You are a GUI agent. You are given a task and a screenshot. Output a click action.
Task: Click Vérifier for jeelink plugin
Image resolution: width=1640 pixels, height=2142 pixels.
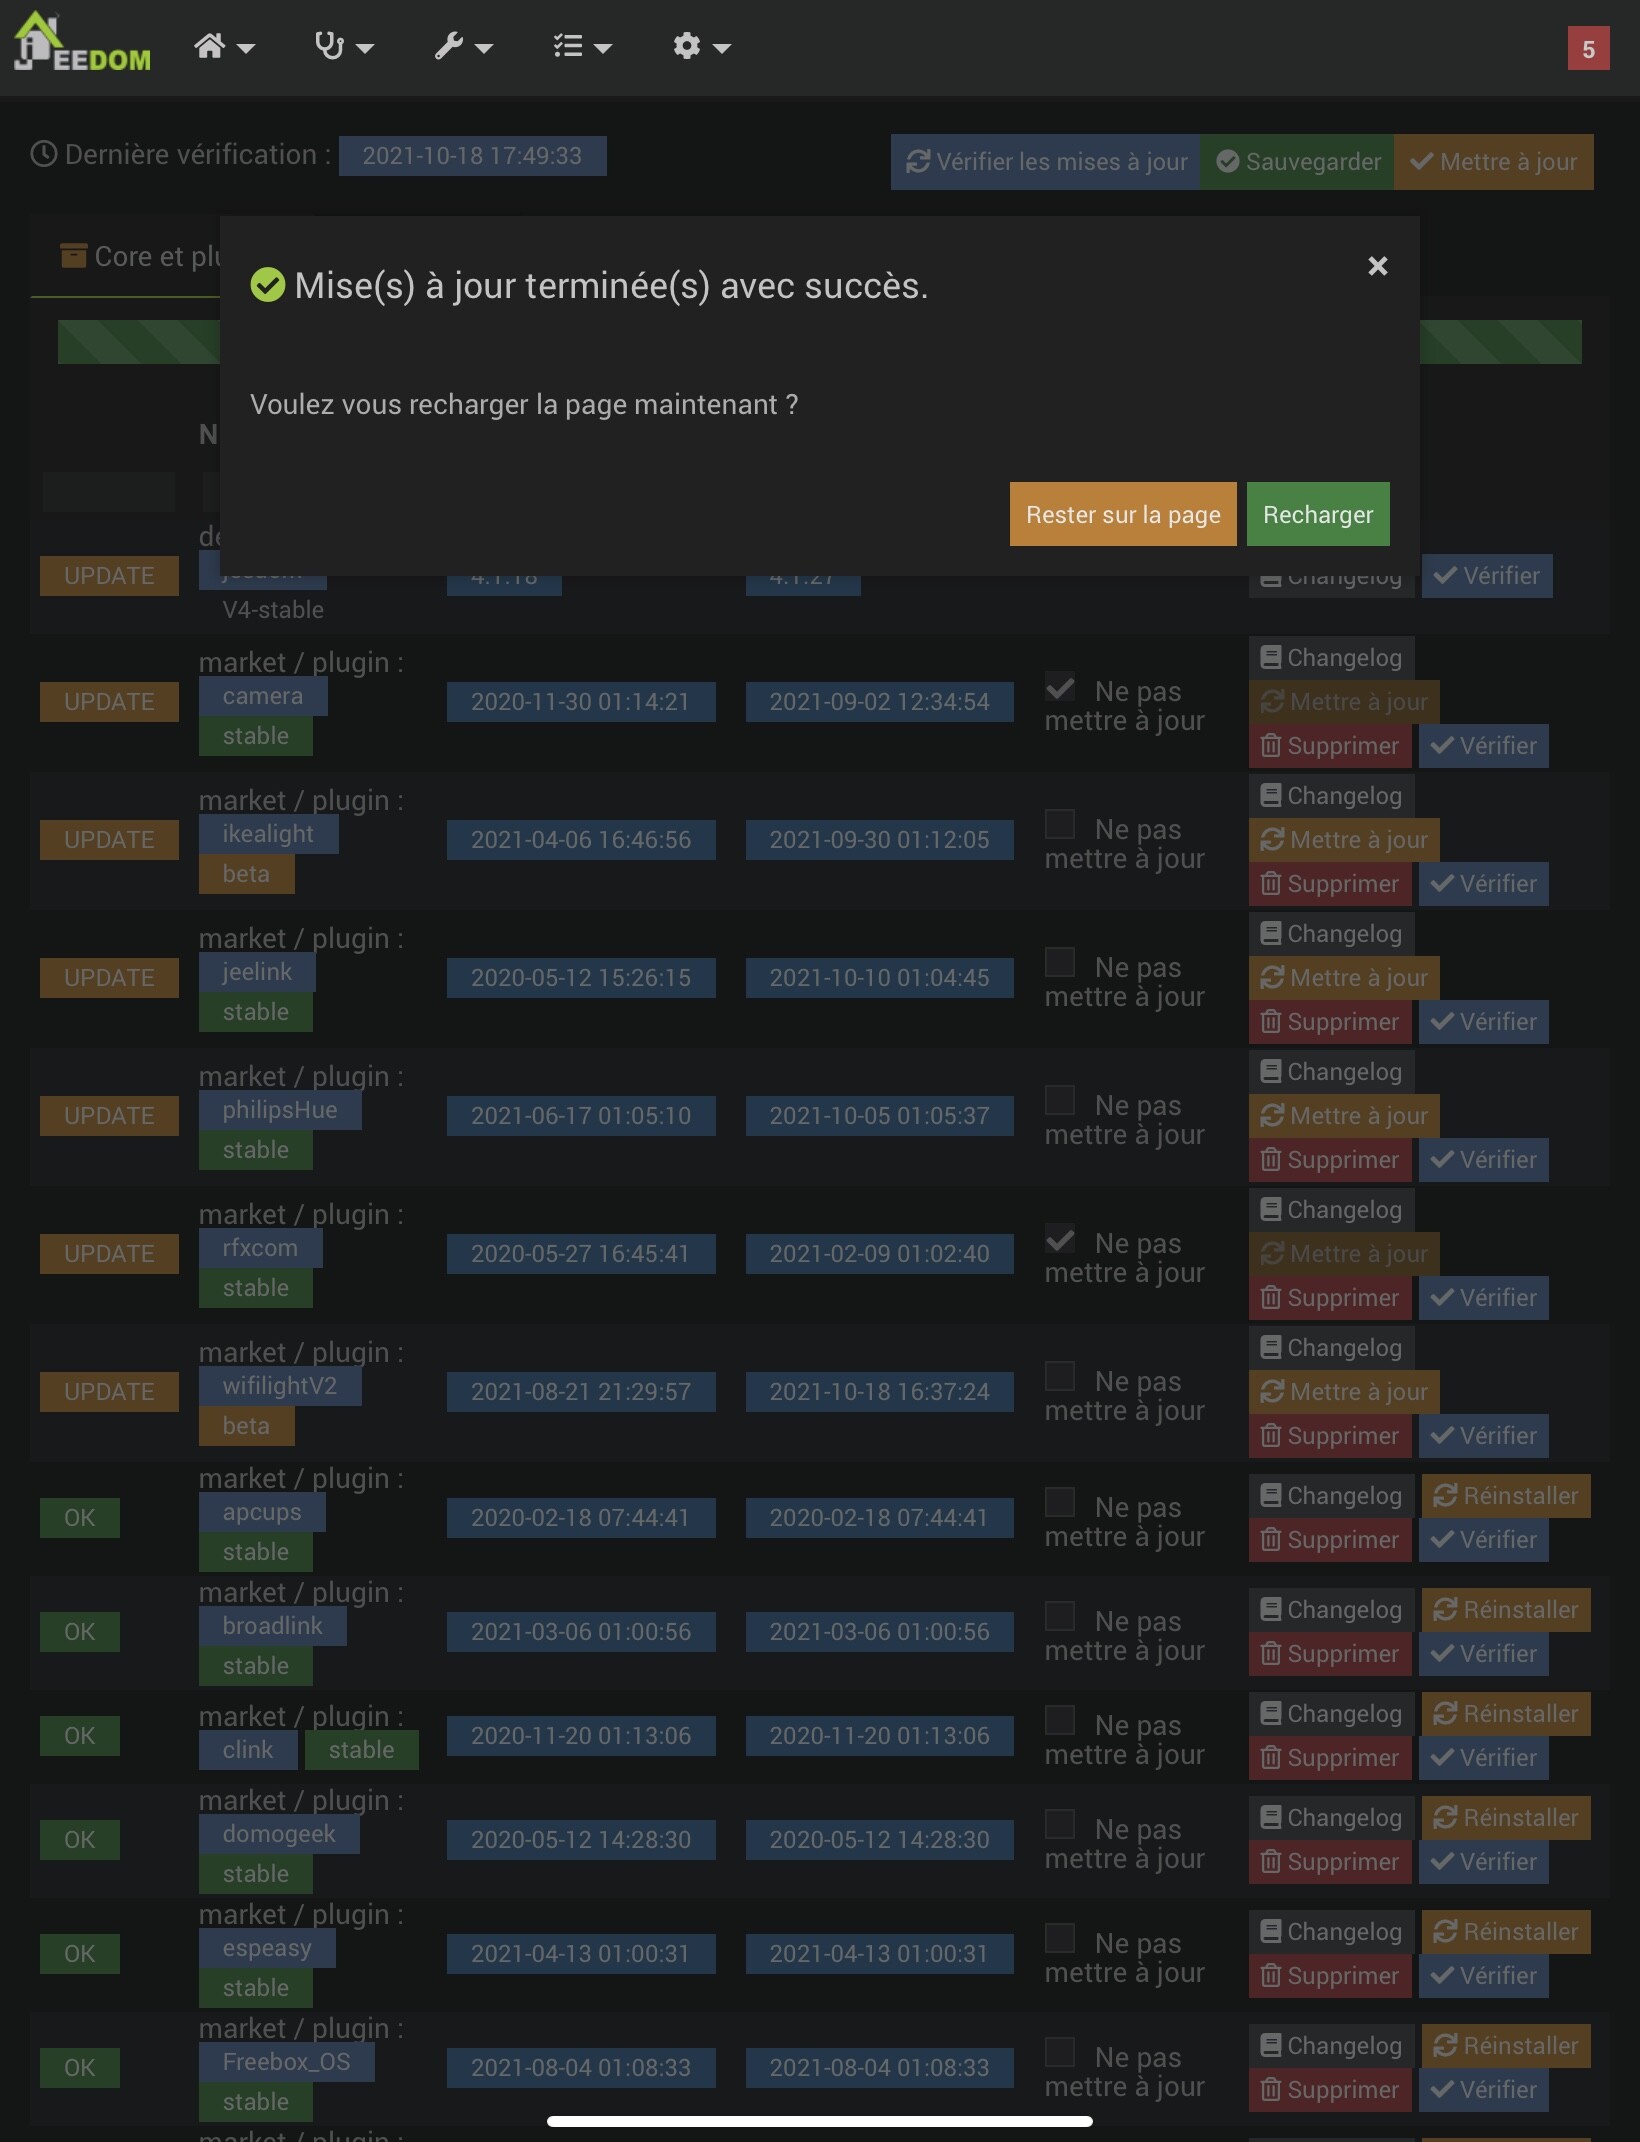[1484, 1022]
